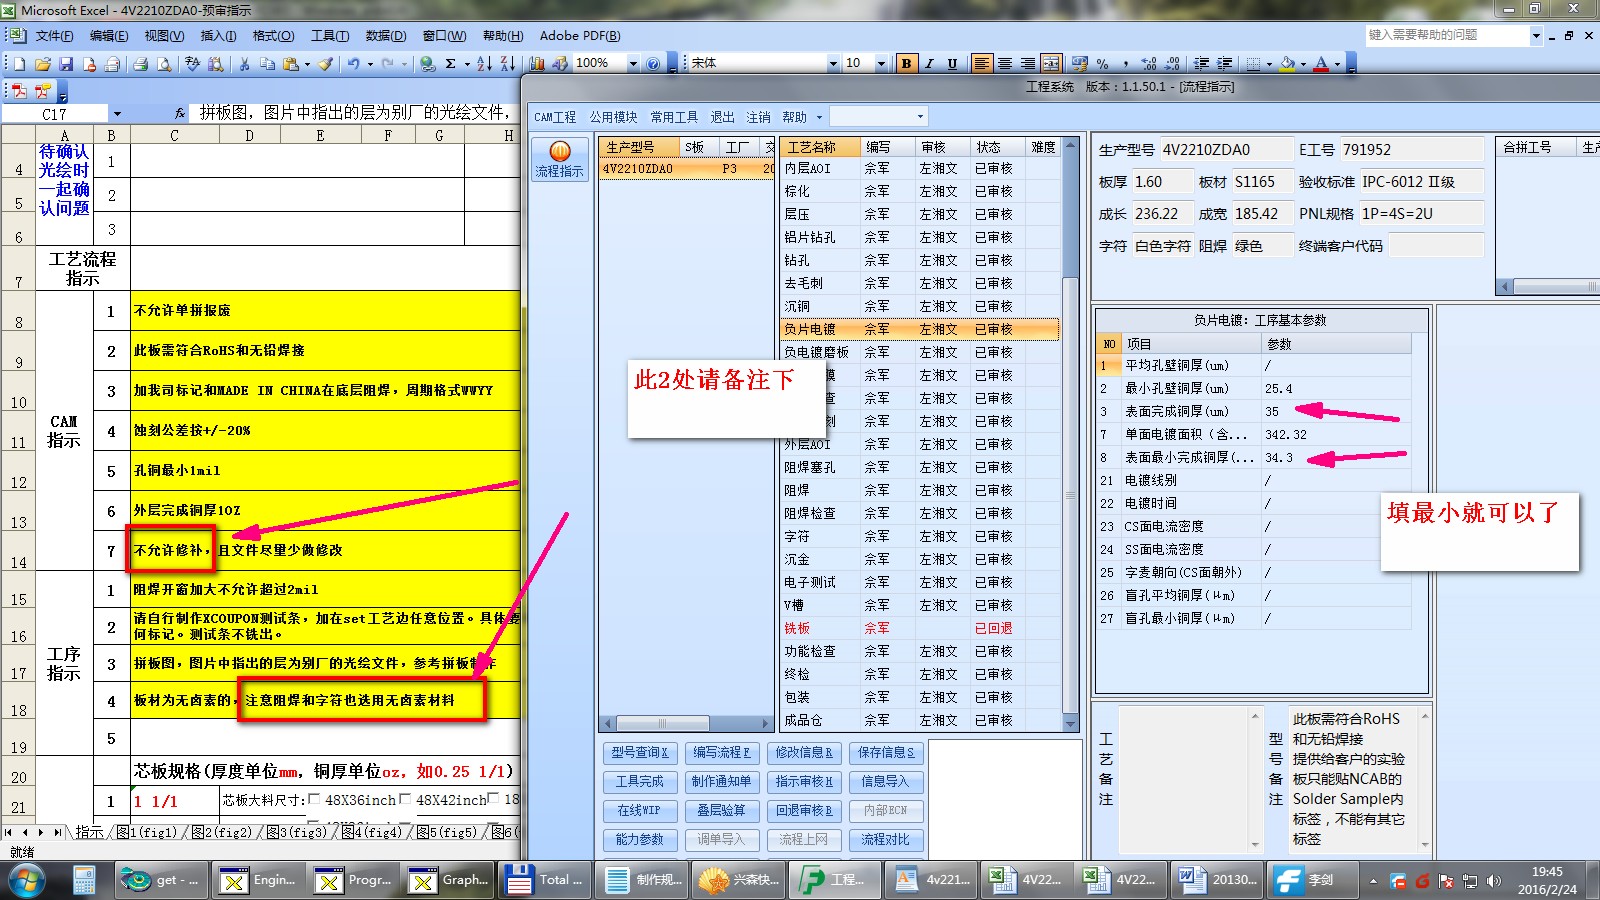Open the calculator taskbar icon

(x=83, y=880)
